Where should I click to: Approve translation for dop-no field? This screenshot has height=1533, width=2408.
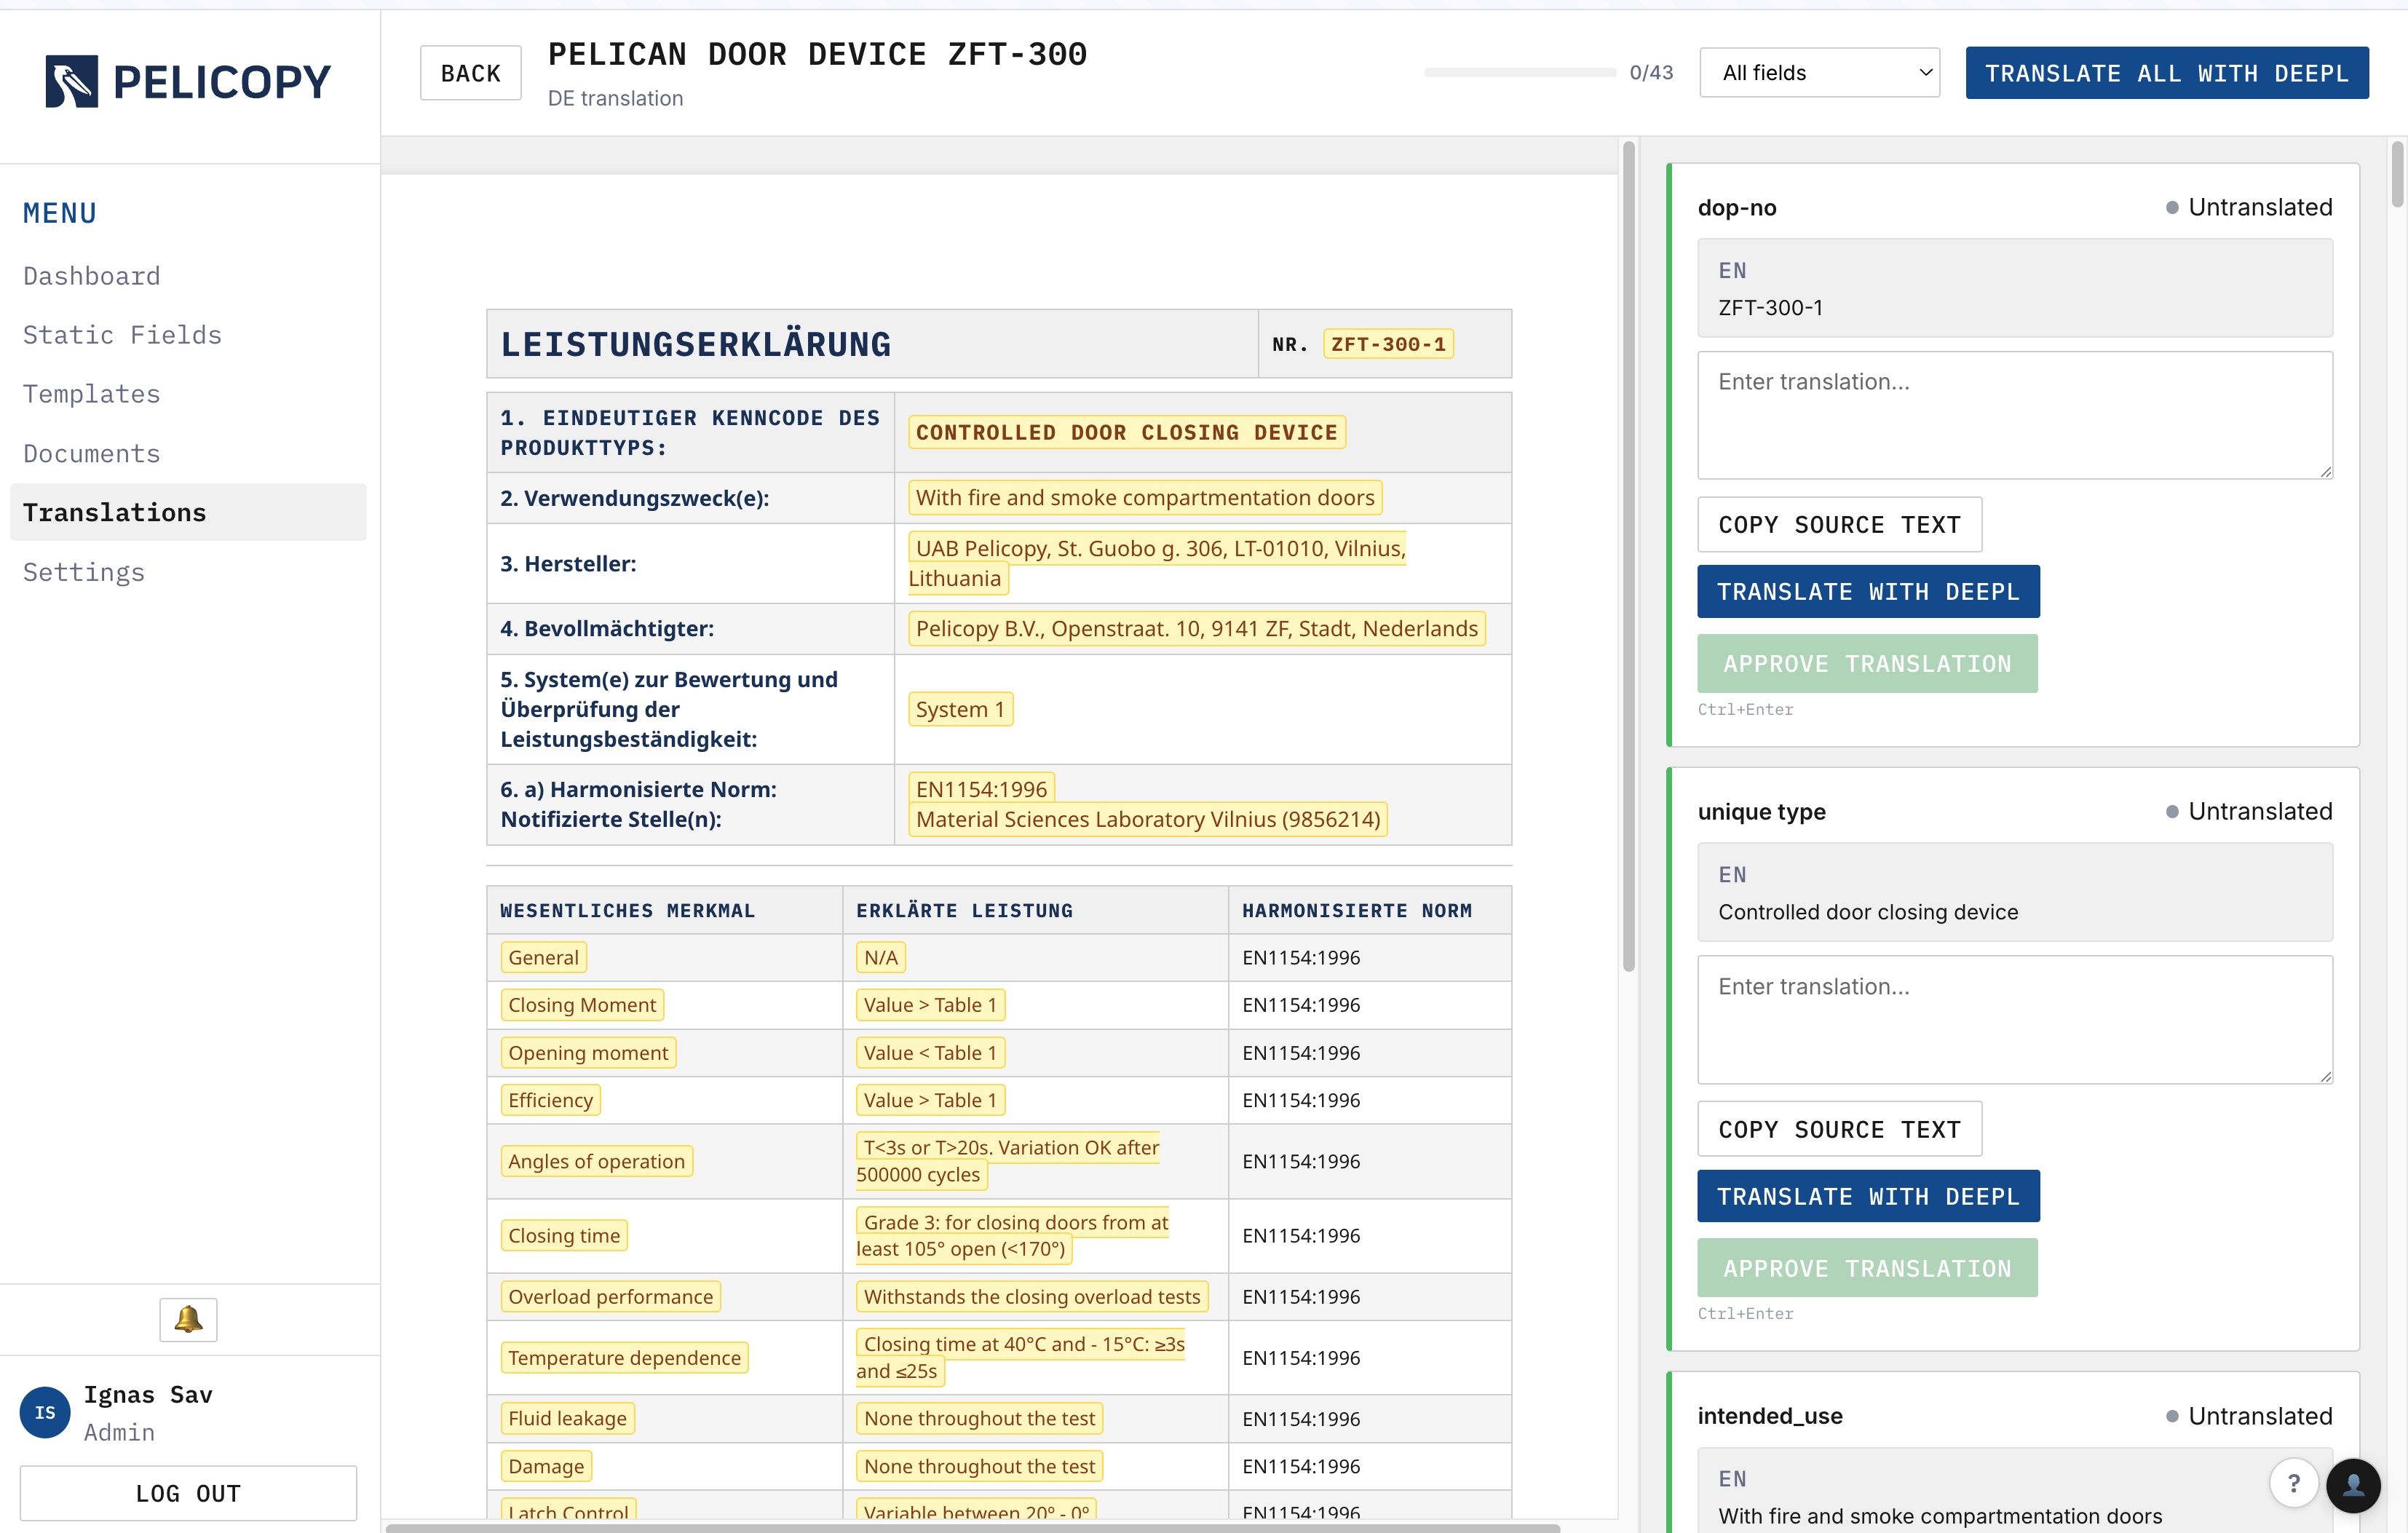[1867, 663]
